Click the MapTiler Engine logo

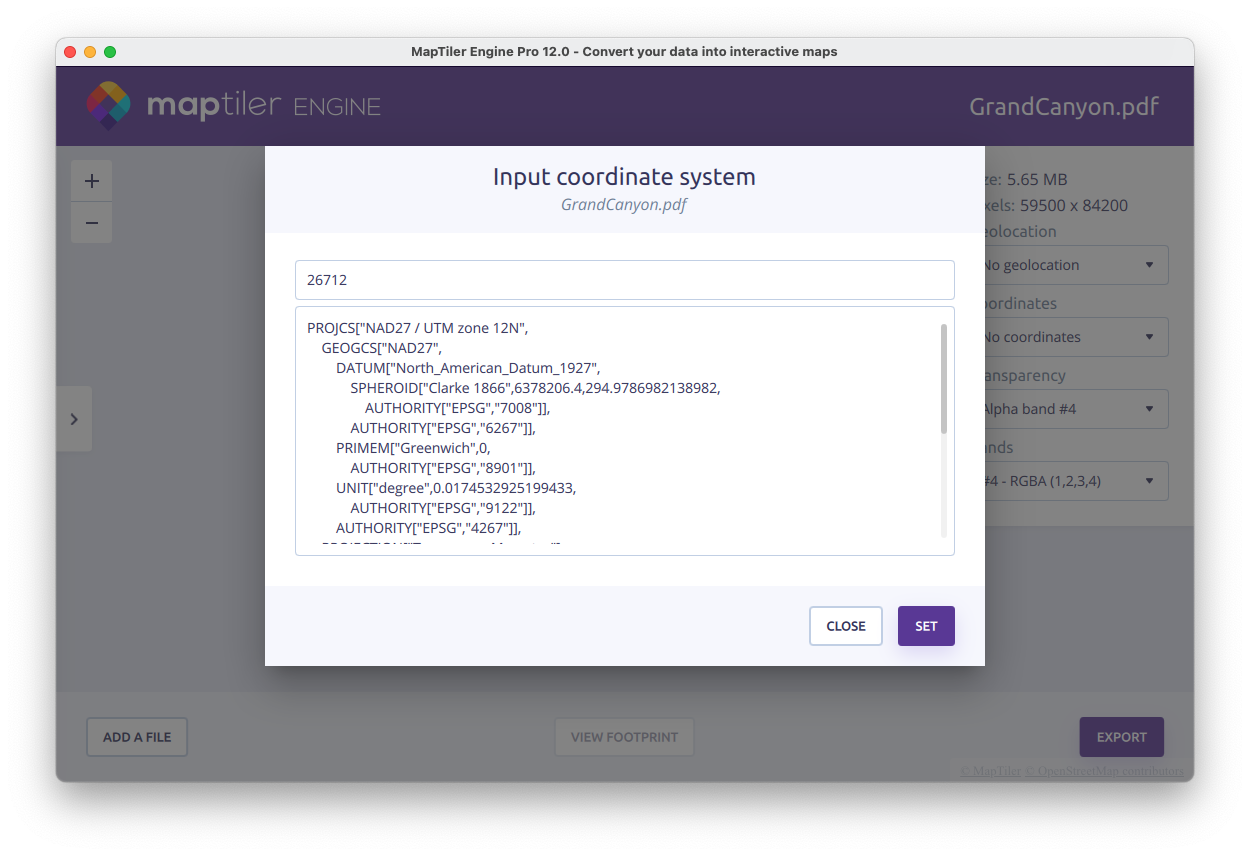232,106
